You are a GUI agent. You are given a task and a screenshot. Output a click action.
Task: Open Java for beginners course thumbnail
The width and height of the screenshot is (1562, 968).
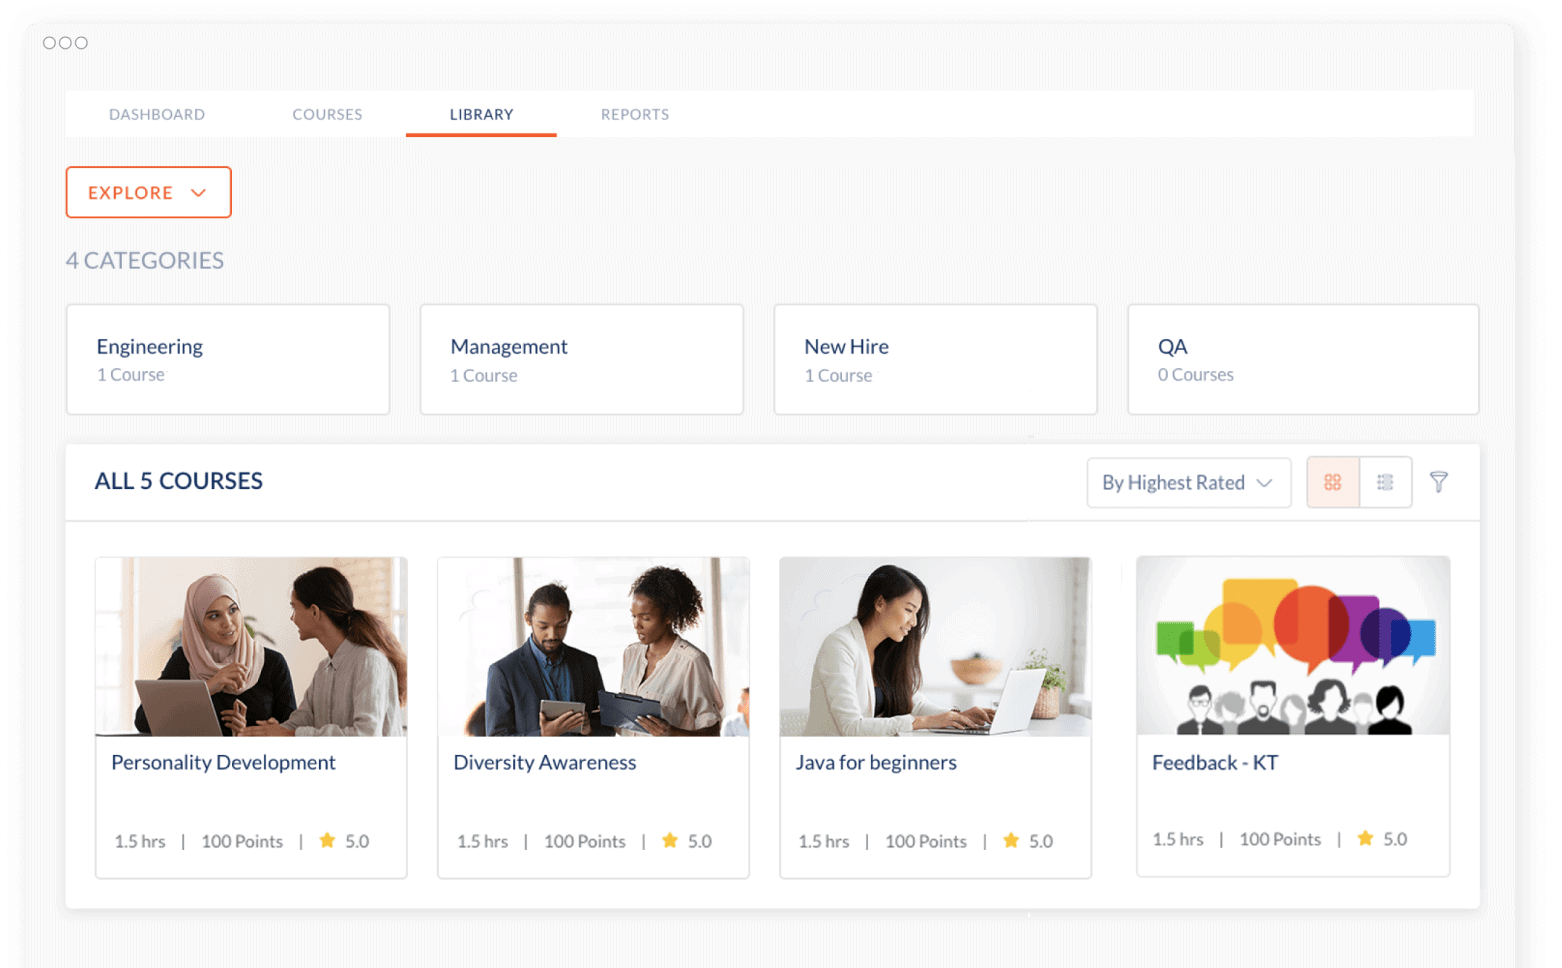(x=935, y=647)
